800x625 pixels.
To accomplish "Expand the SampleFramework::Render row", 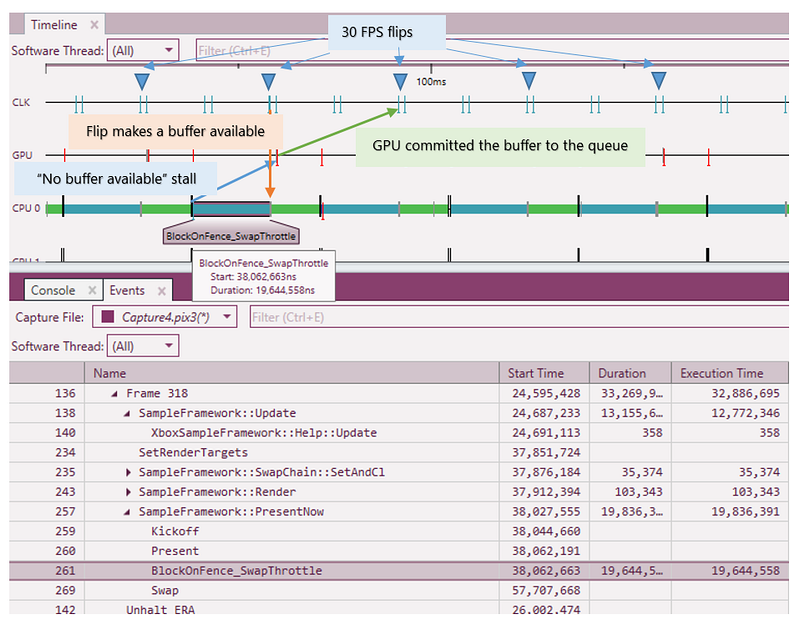I will tap(128, 492).
